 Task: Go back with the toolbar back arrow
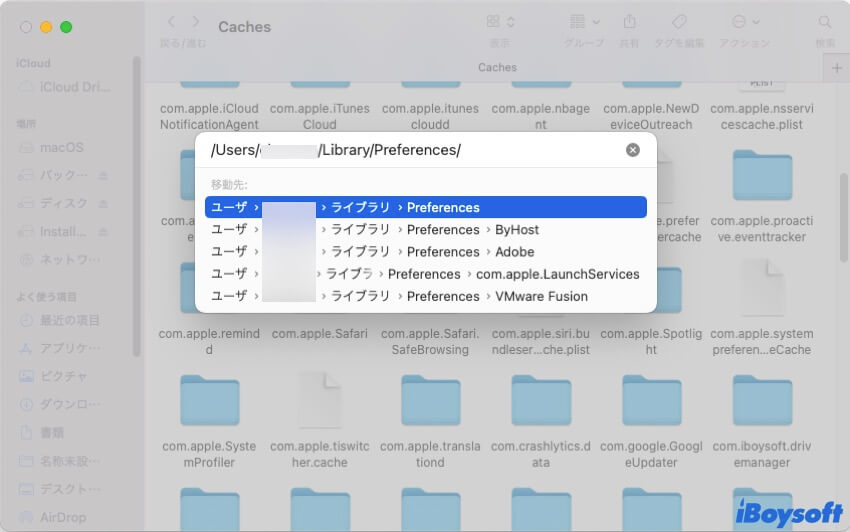coord(171,22)
